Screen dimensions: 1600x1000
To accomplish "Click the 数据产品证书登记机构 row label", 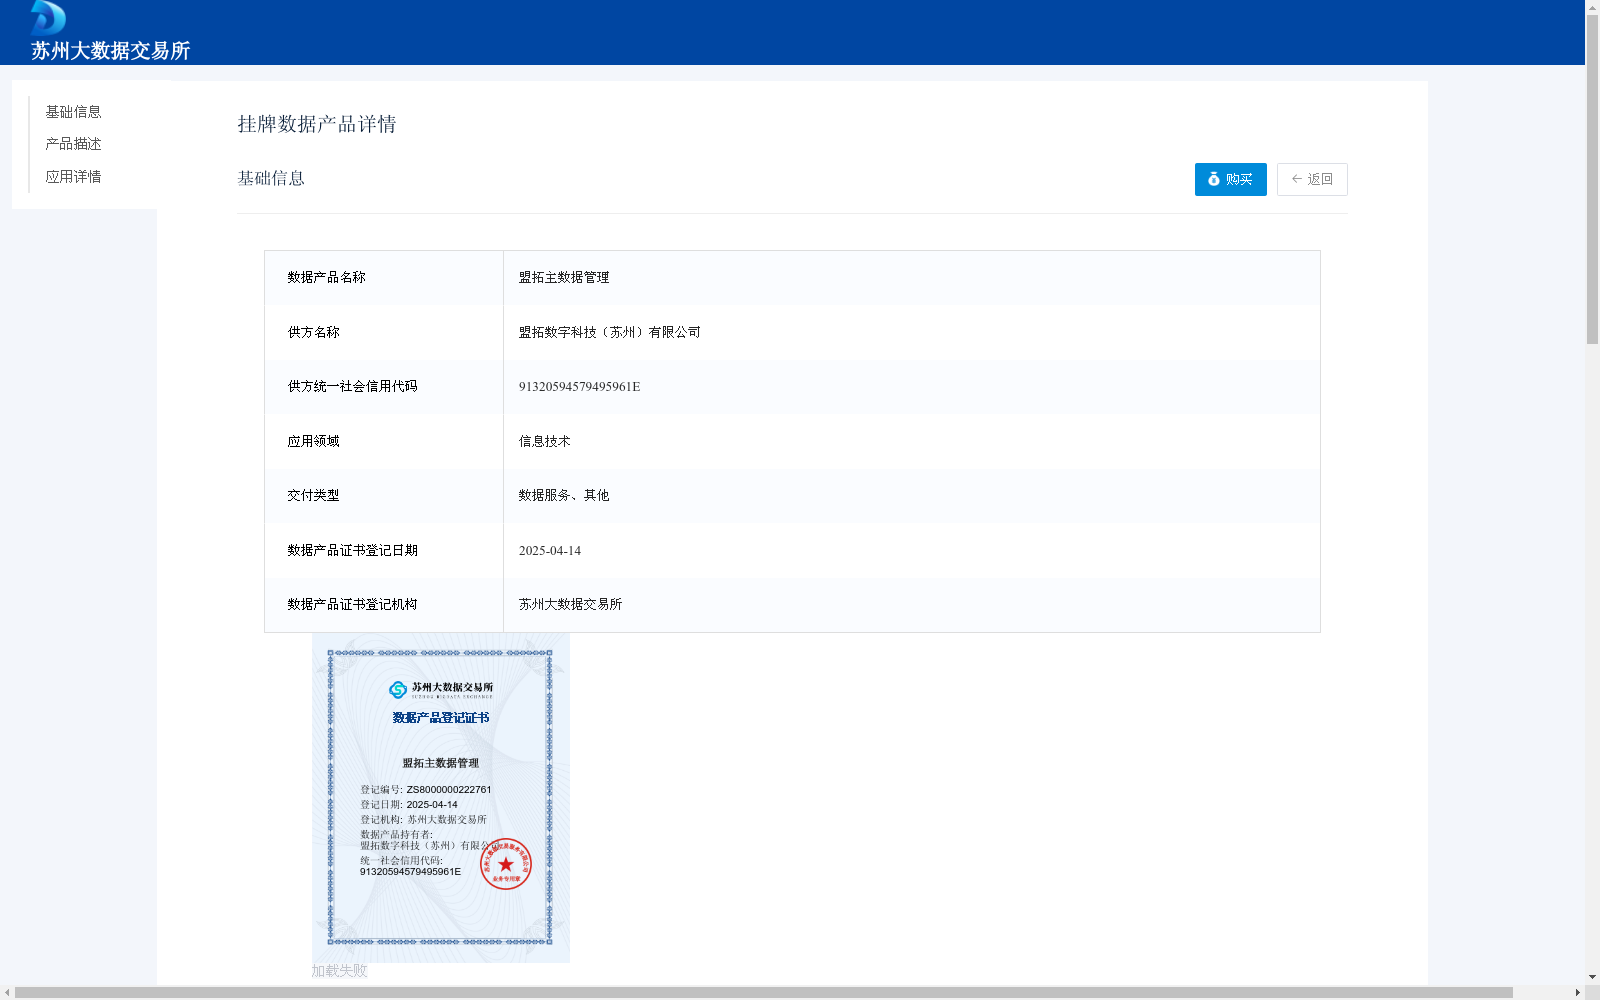I will [x=352, y=605].
